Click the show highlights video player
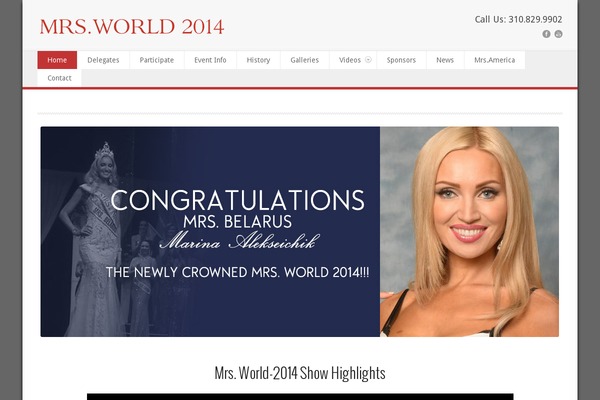Screen dimensions: 600x400 coord(300,397)
